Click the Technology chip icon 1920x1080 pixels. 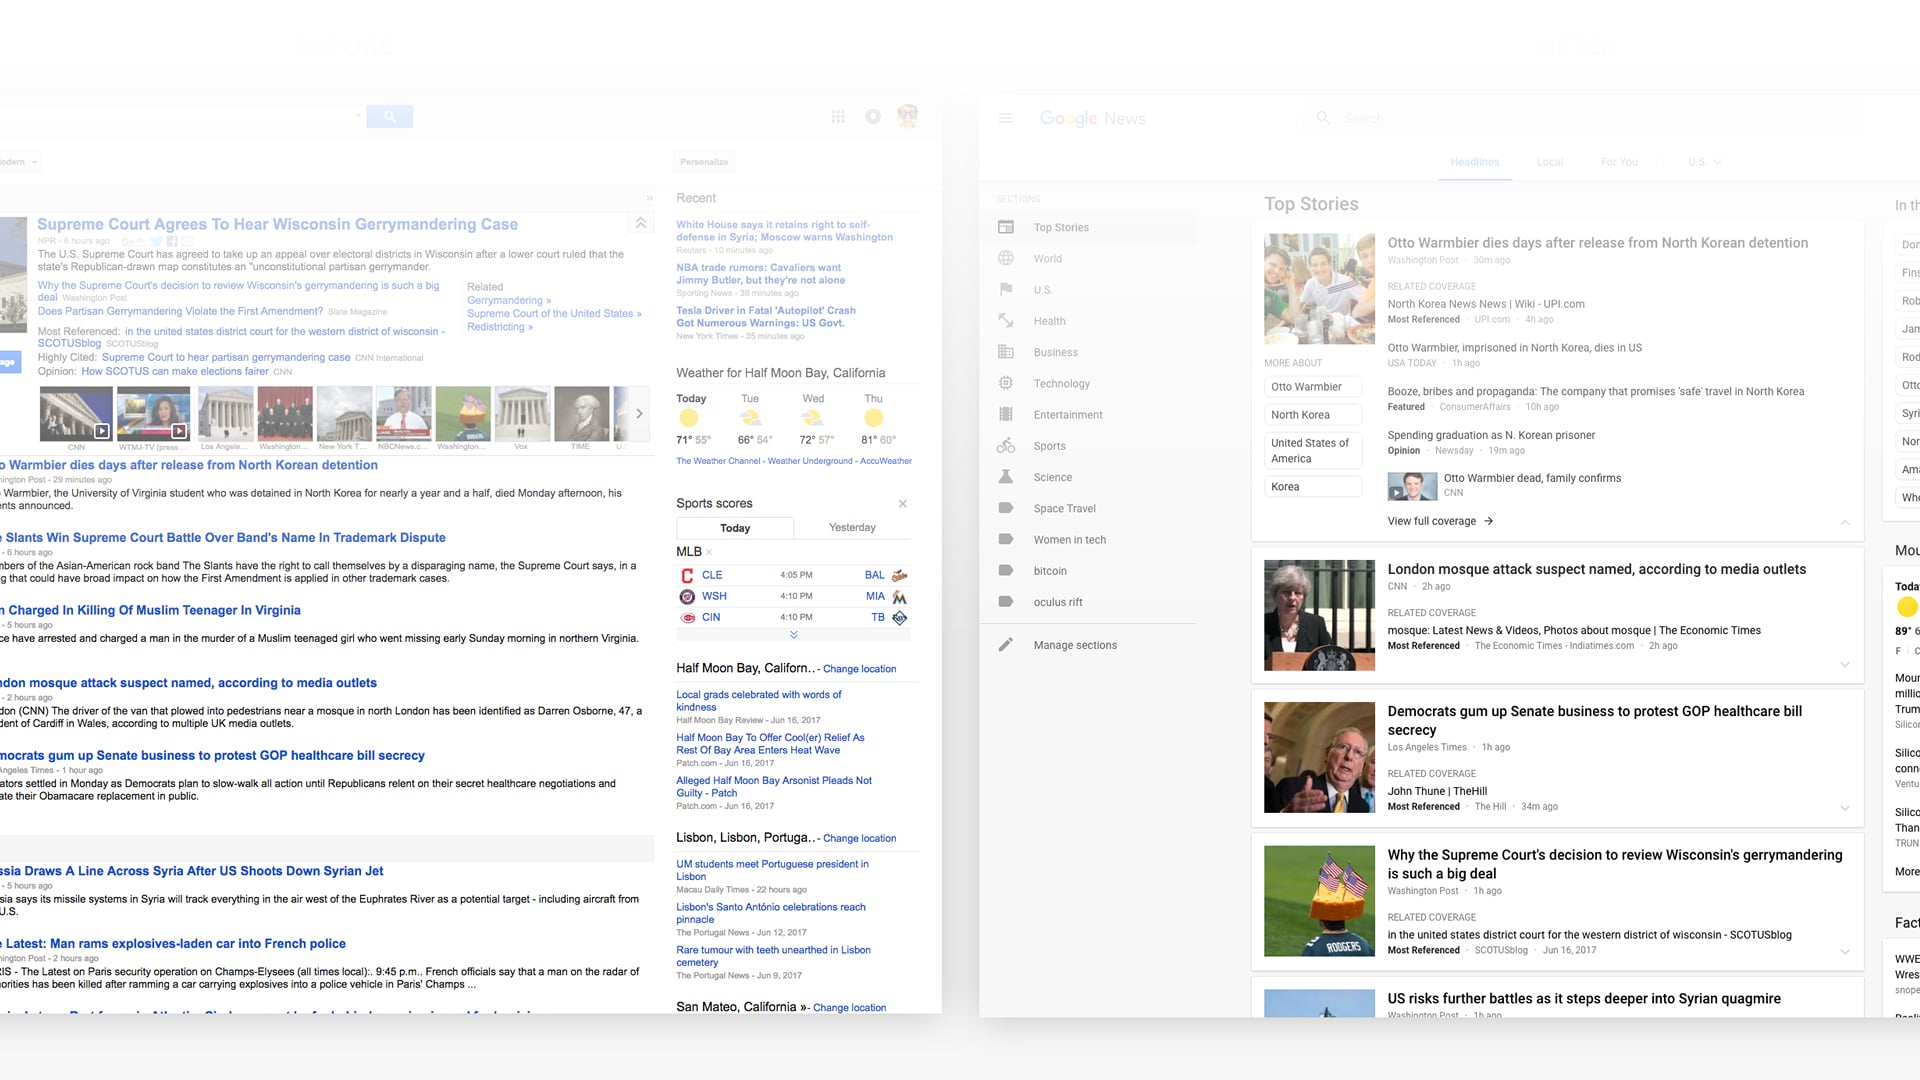point(1006,383)
